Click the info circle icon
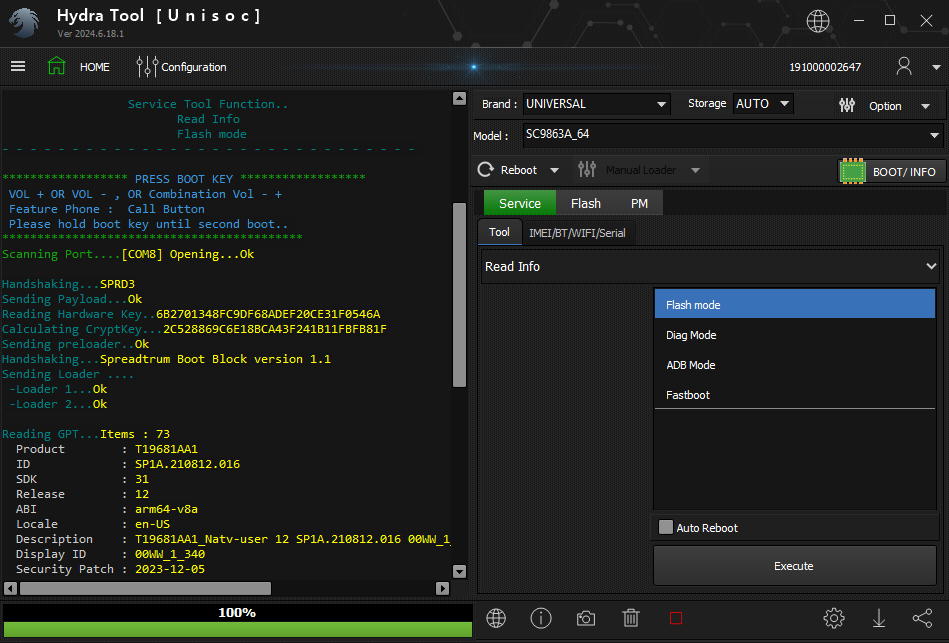949x643 pixels. 541,618
